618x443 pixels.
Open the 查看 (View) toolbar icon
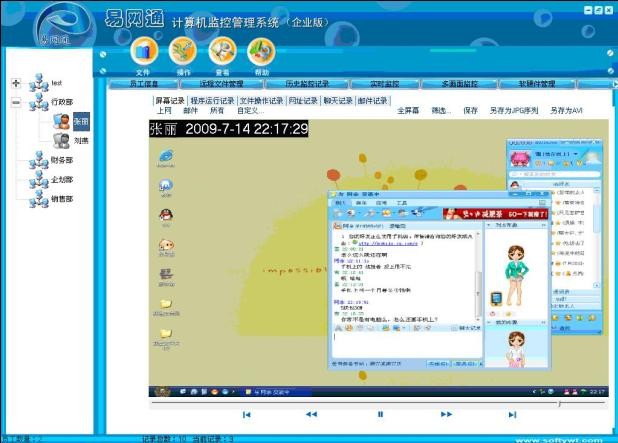click(x=222, y=50)
